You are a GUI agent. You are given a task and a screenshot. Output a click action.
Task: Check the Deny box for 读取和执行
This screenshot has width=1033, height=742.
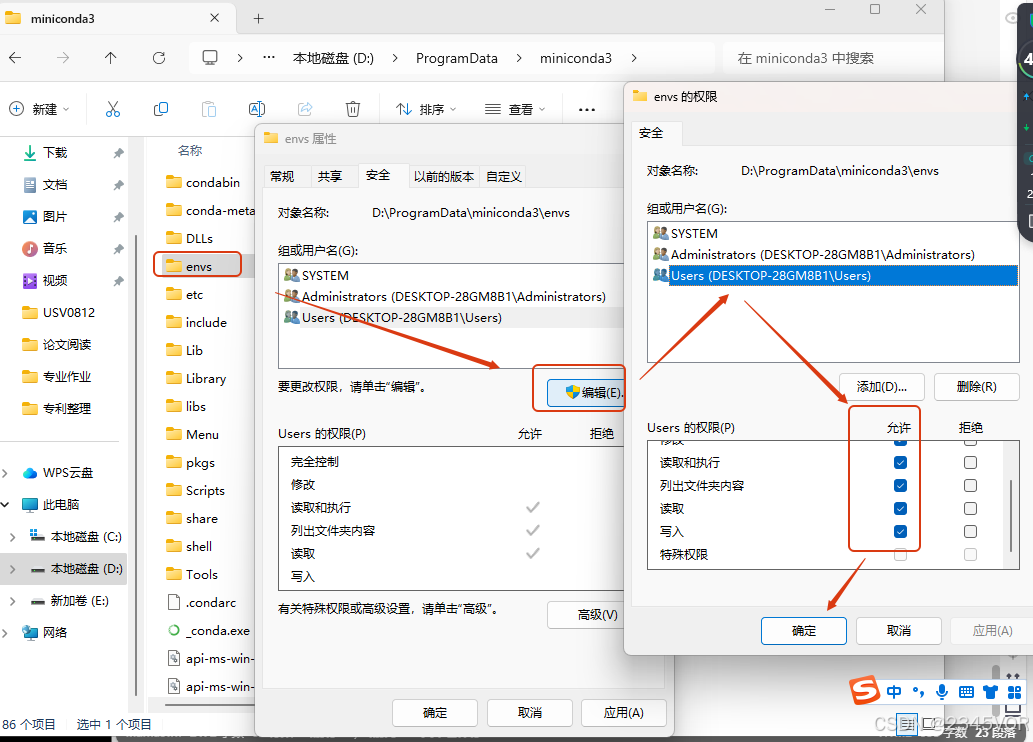click(x=969, y=462)
